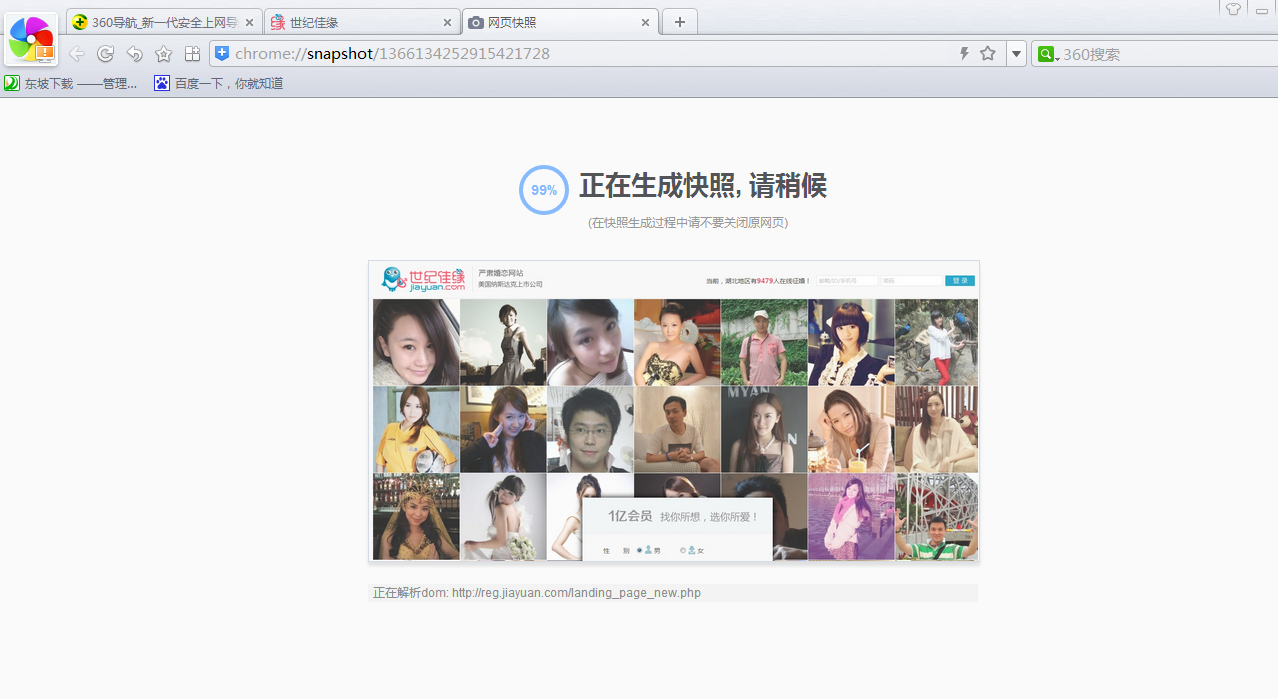Open a new tab with plus button
1278x699 pixels.
pos(680,22)
